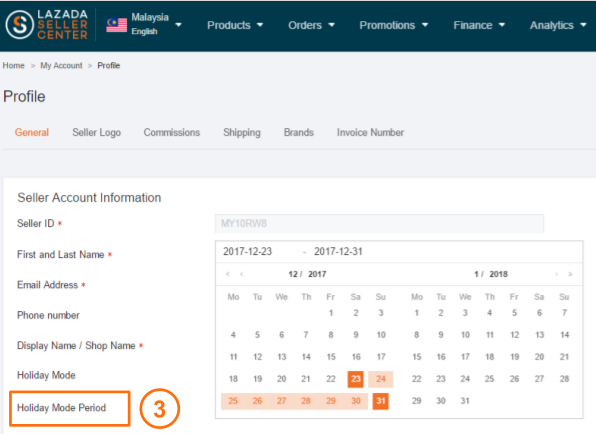Click the My Account breadcrumb link

[61, 65]
